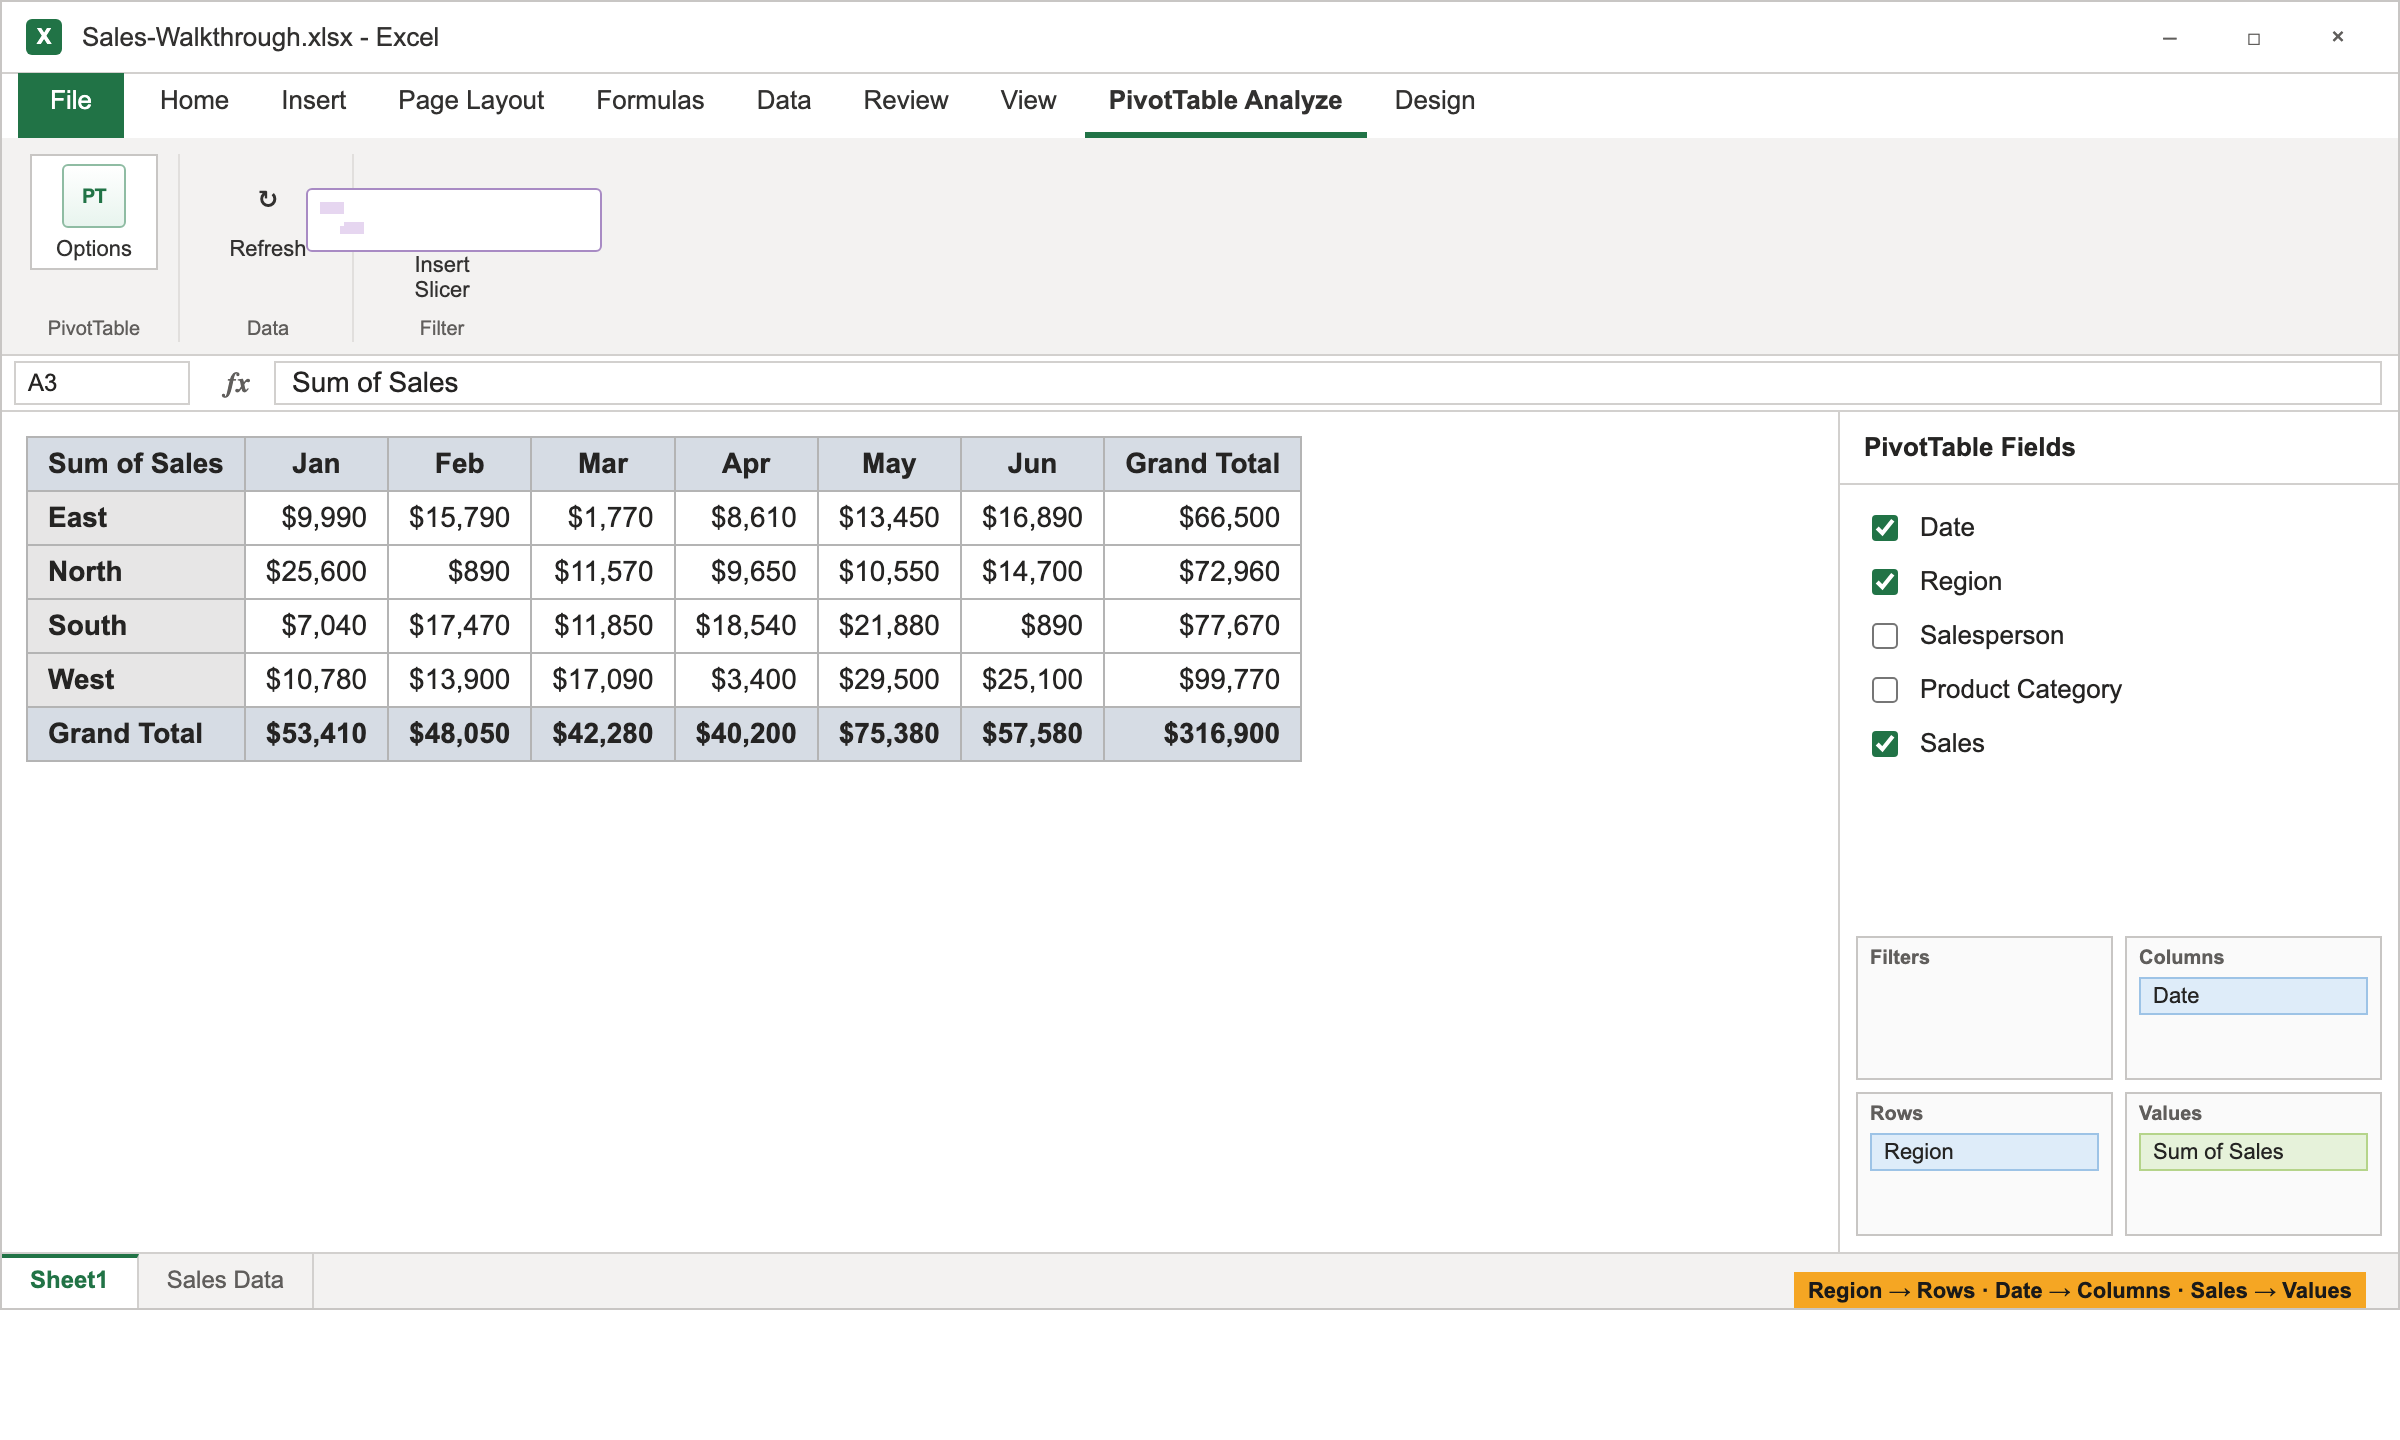Click the Feb column header
The height and width of the screenshot is (1440, 2400).
pos(459,464)
